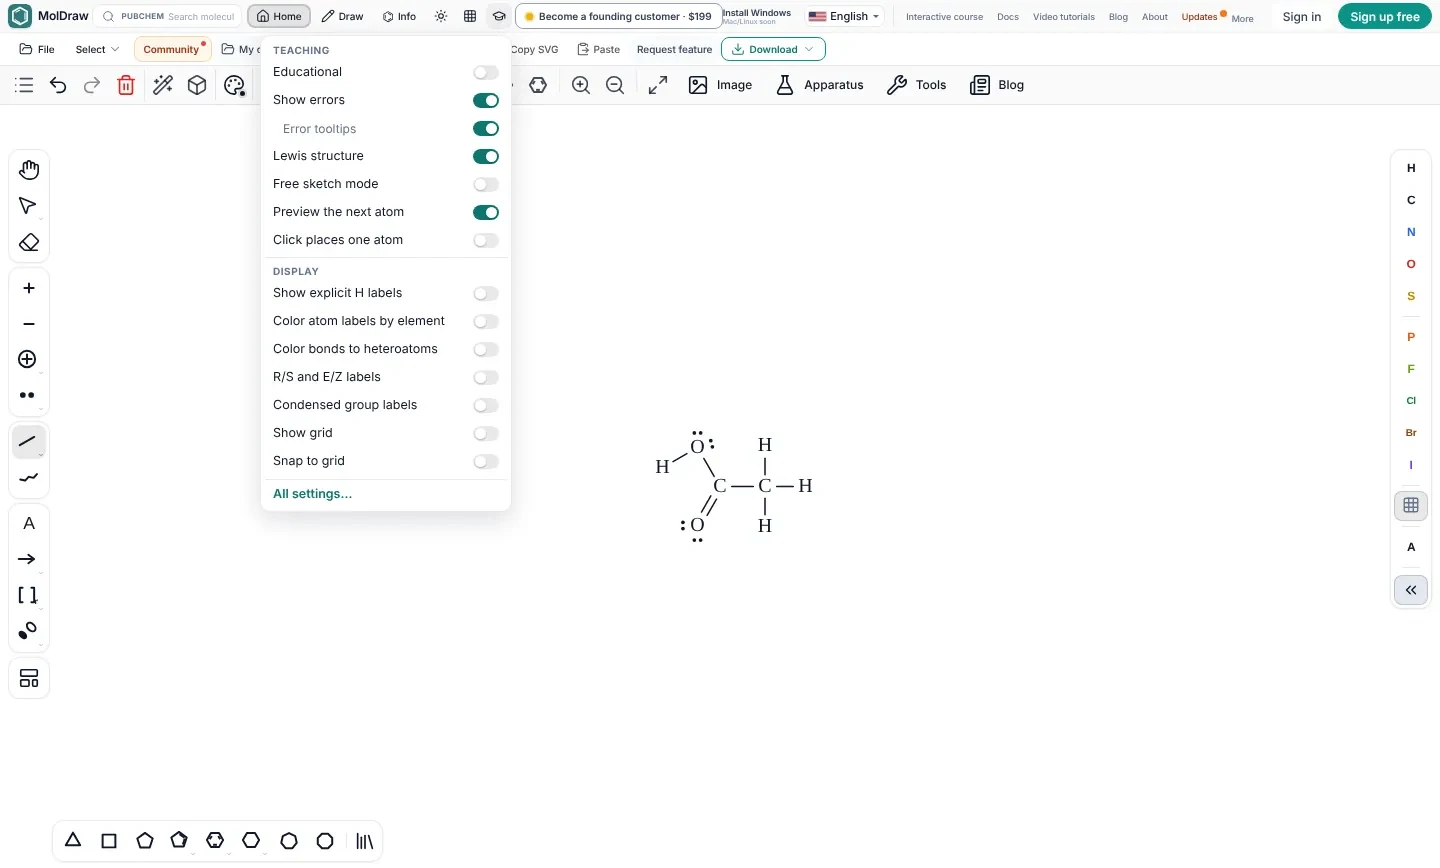This screenshot has height=868, width=1440.
Task: Enable Show explicit H labels
Action: point(486,293)
